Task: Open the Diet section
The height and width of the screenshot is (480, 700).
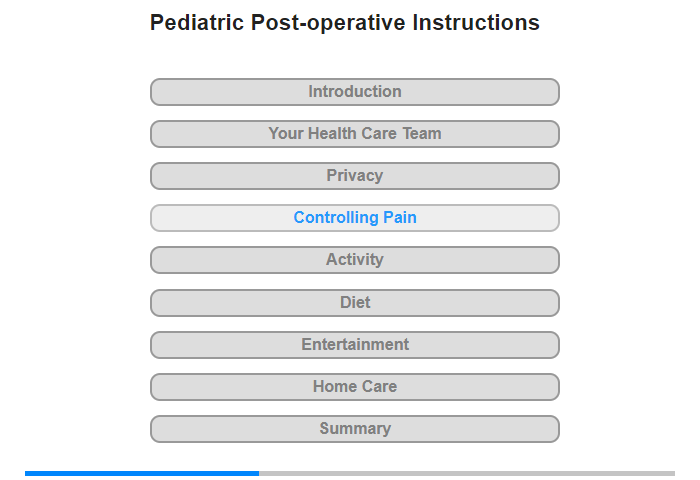Action: pos(354,303)
